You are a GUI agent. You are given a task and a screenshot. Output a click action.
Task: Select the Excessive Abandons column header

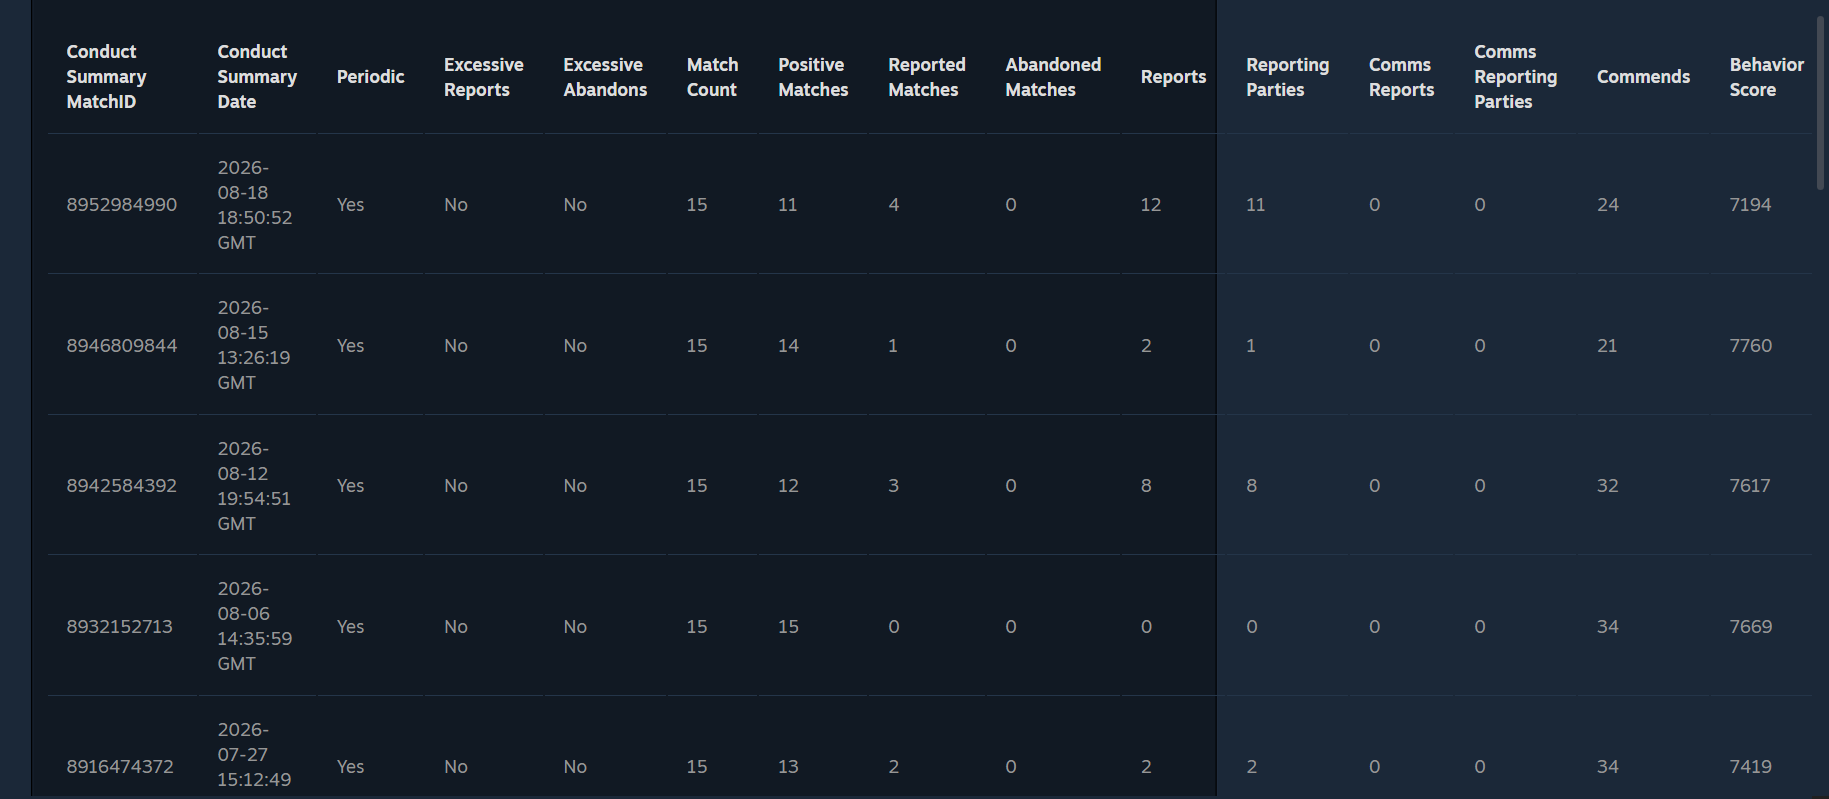(605, 77)
